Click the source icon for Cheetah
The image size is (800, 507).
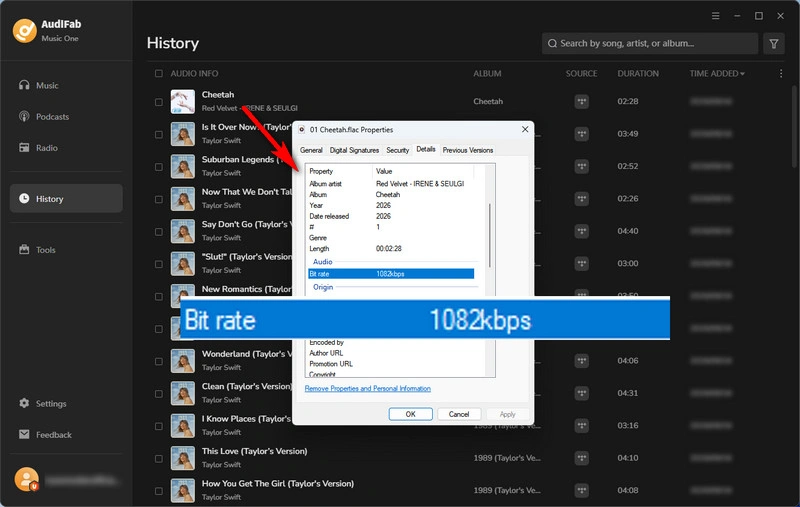(581, 101)
